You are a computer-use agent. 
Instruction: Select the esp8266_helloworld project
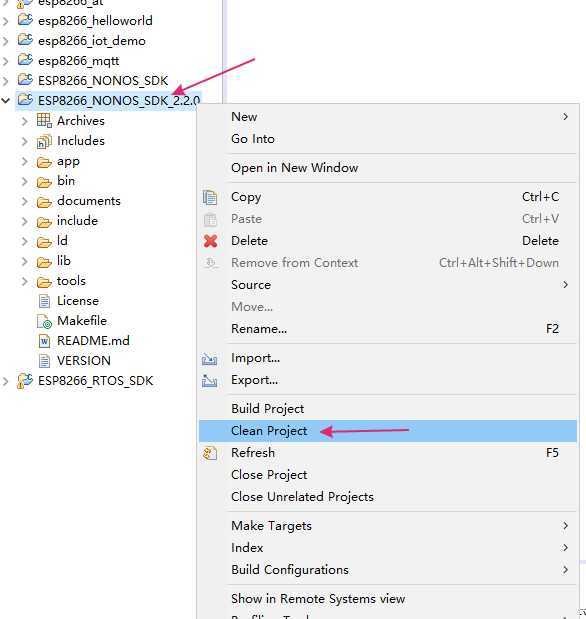tap(95, 21)
